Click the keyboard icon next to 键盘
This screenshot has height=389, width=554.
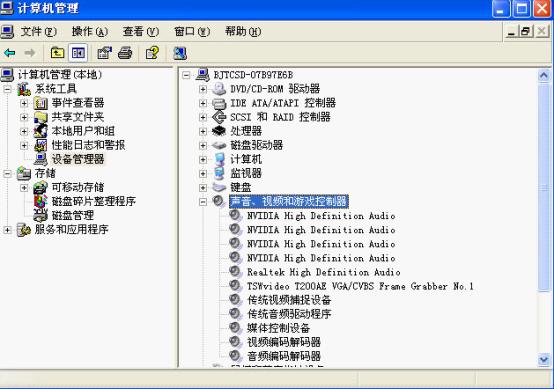pos(219,187)
